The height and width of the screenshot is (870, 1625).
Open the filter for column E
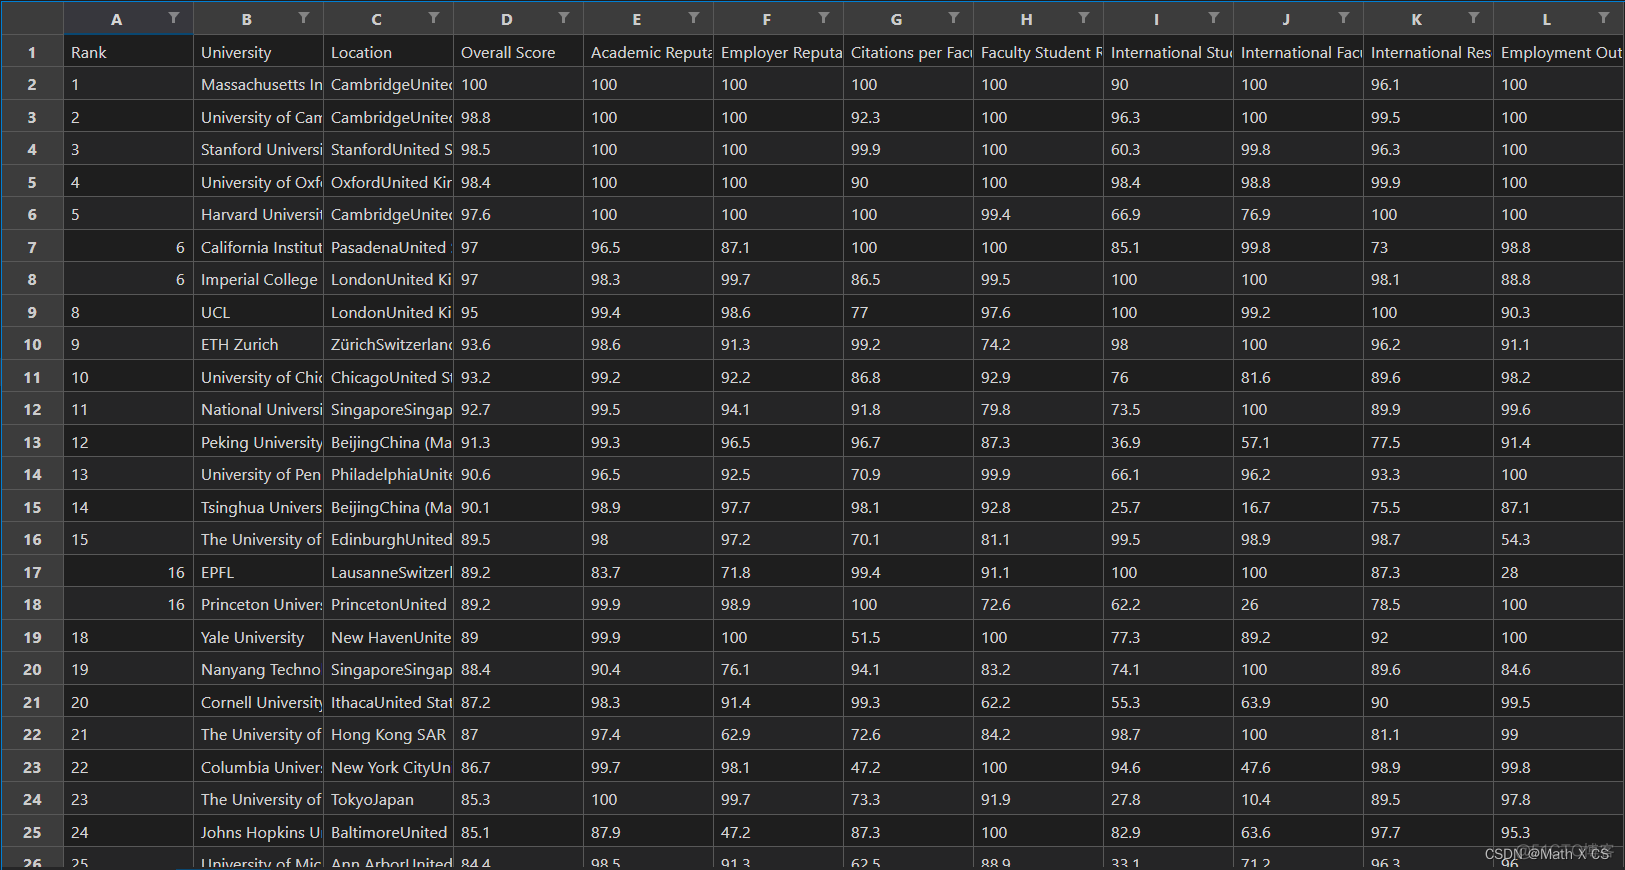[x=694, y=18]
